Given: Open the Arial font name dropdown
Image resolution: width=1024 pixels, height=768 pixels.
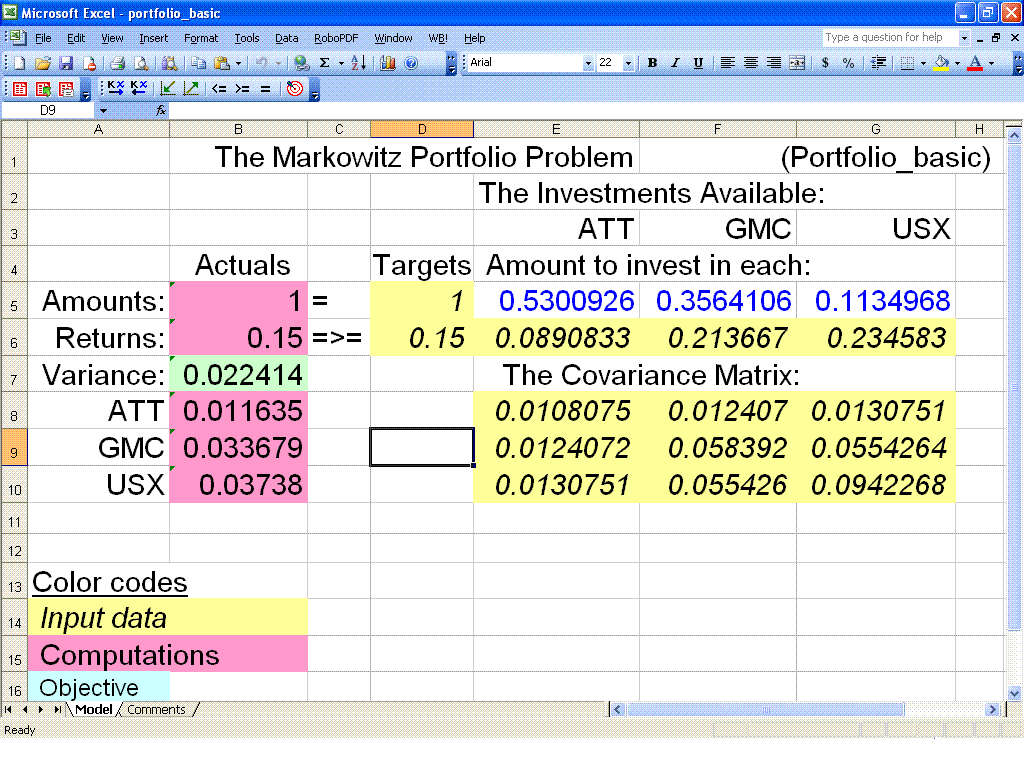Looking at the screenshot, I should point(588,63).
